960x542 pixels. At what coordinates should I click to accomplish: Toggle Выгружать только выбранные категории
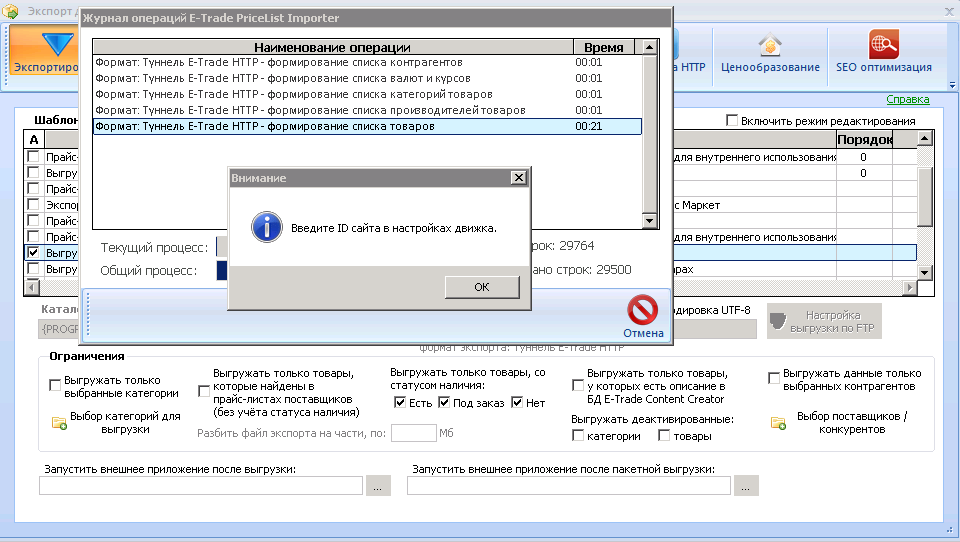point(55,386)
